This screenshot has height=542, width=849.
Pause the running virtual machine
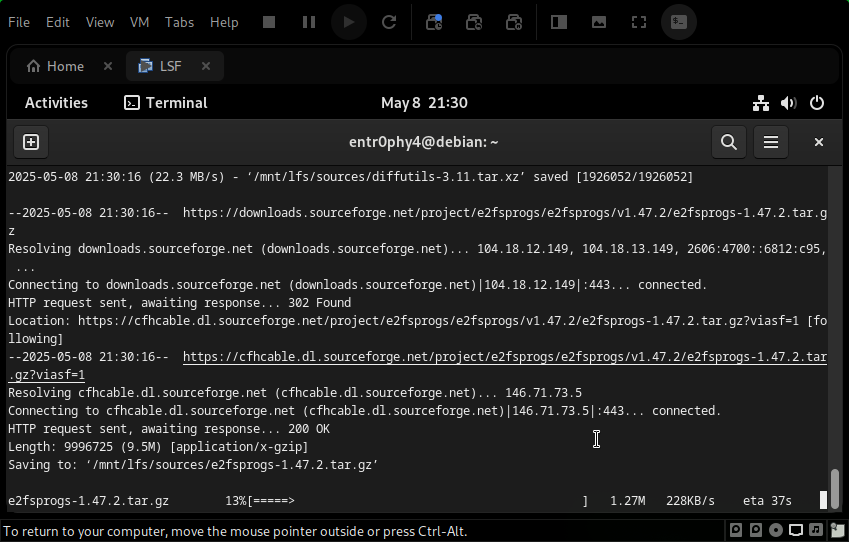(x=309, y=21)
